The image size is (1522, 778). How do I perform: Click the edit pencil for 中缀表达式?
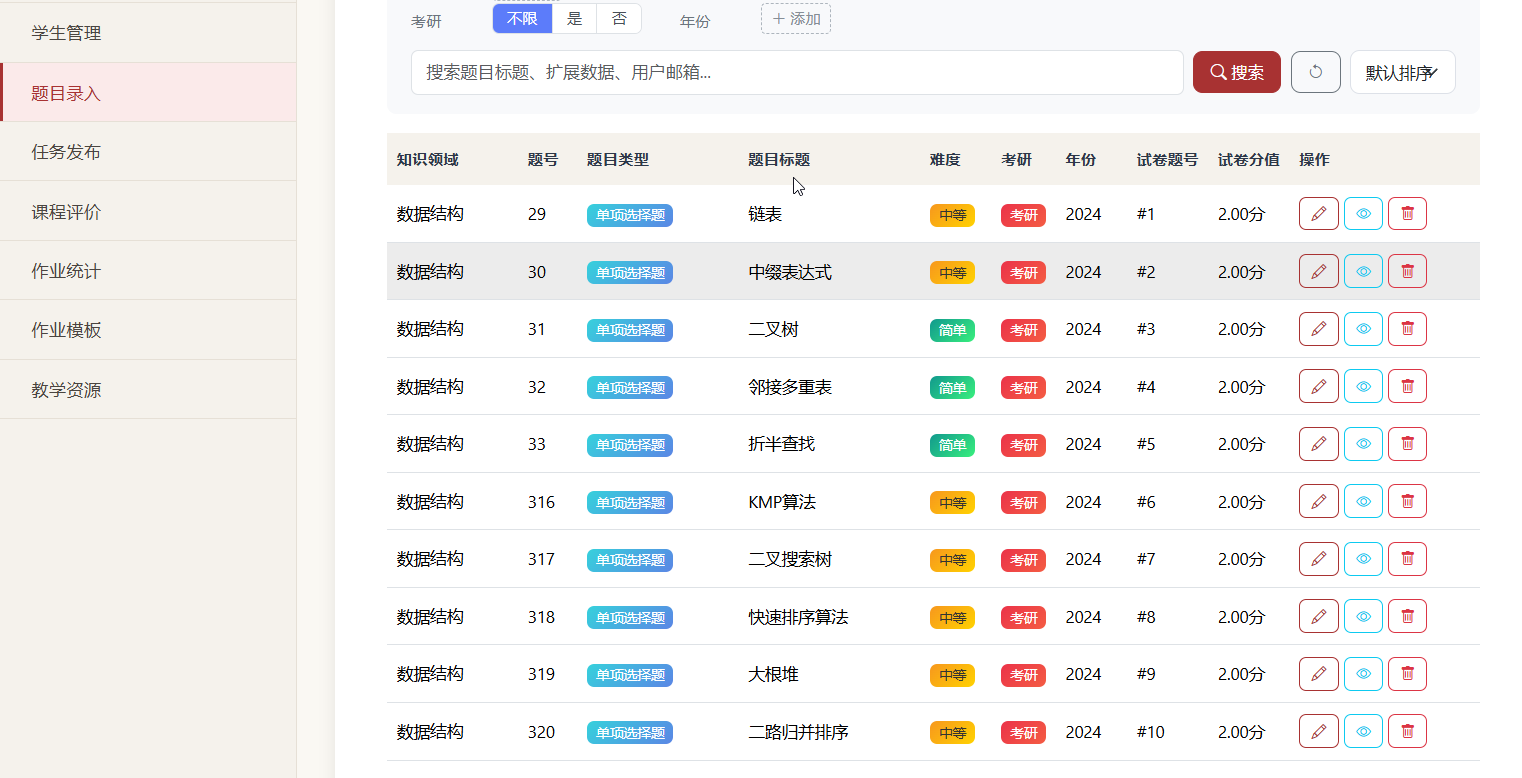[1318, 271]
